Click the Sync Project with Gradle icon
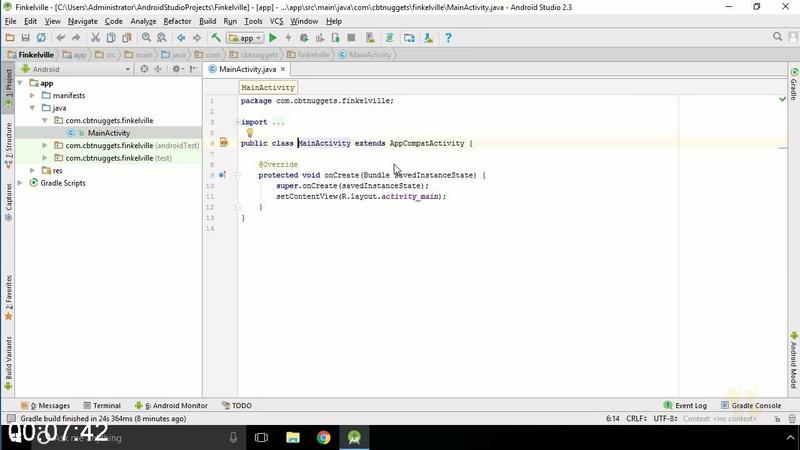The image size is (800, 450). [390, 38]
